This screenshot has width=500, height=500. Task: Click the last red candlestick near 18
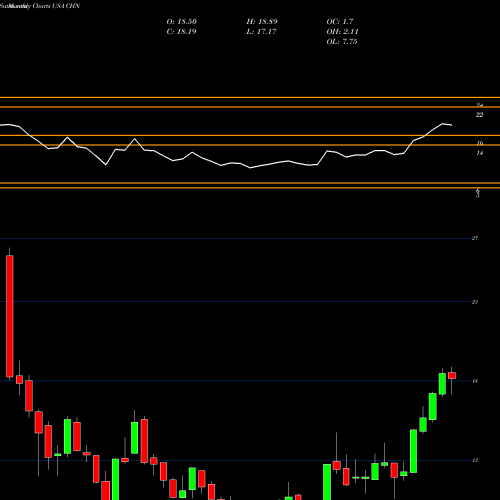coord(452,376)
